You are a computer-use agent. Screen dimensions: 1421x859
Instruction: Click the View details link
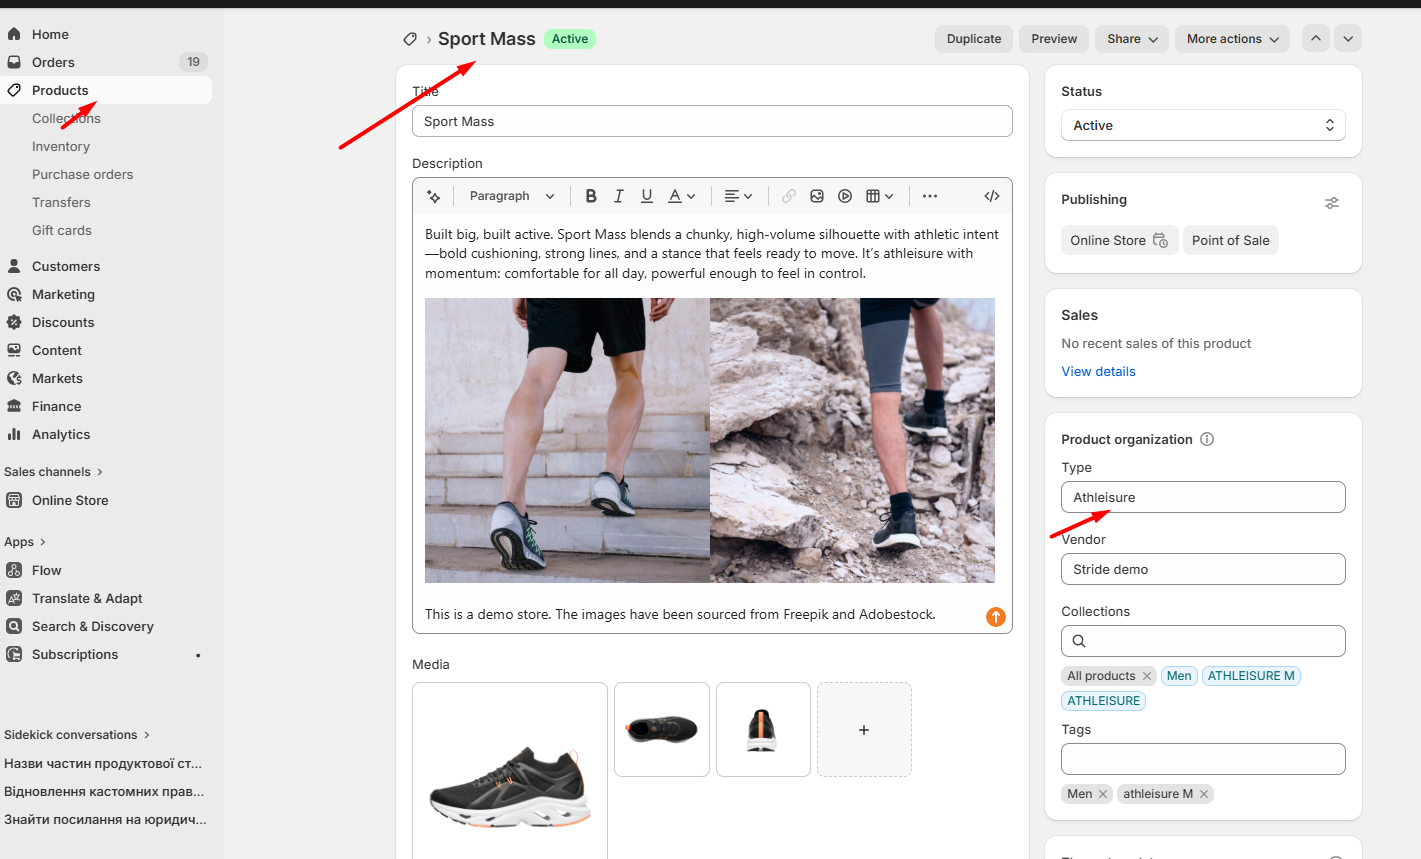point(1098,371)
